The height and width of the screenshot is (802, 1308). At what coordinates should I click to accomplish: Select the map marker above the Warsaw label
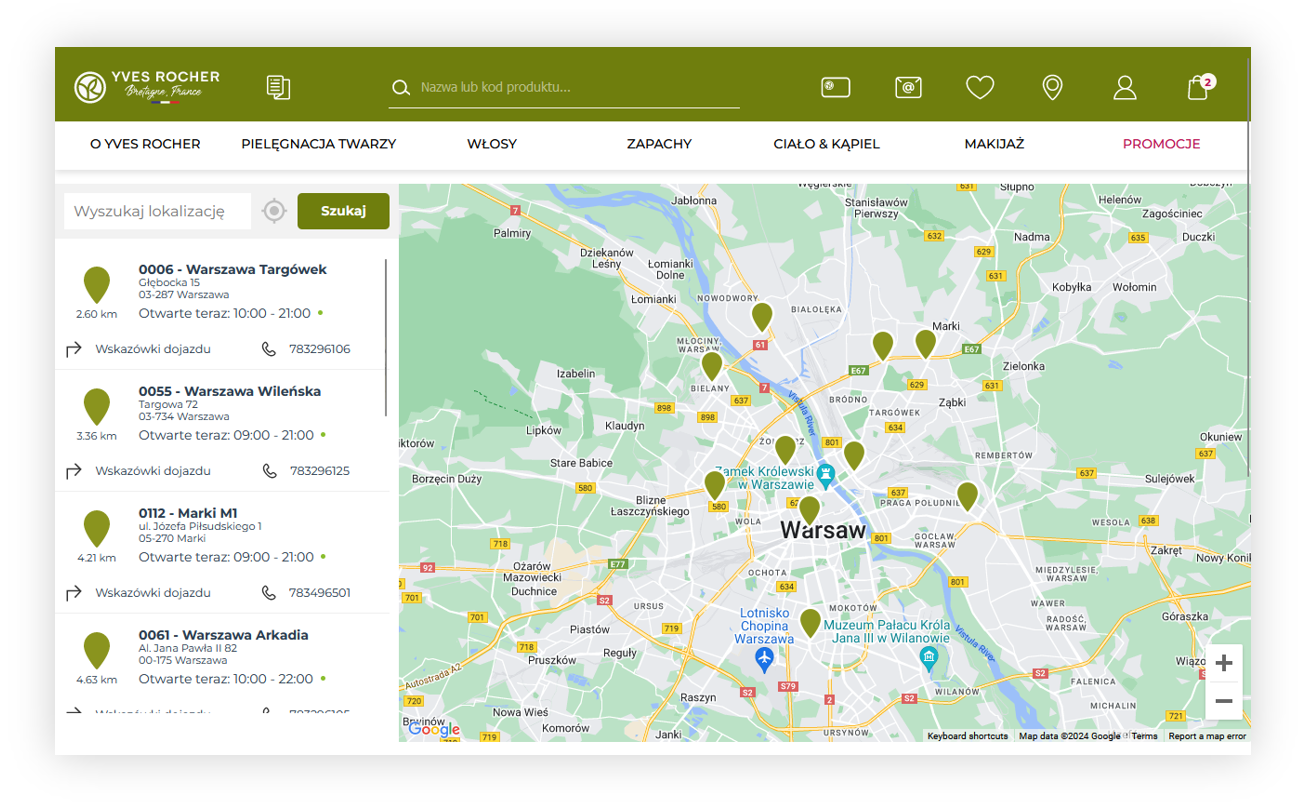point(809,510)
